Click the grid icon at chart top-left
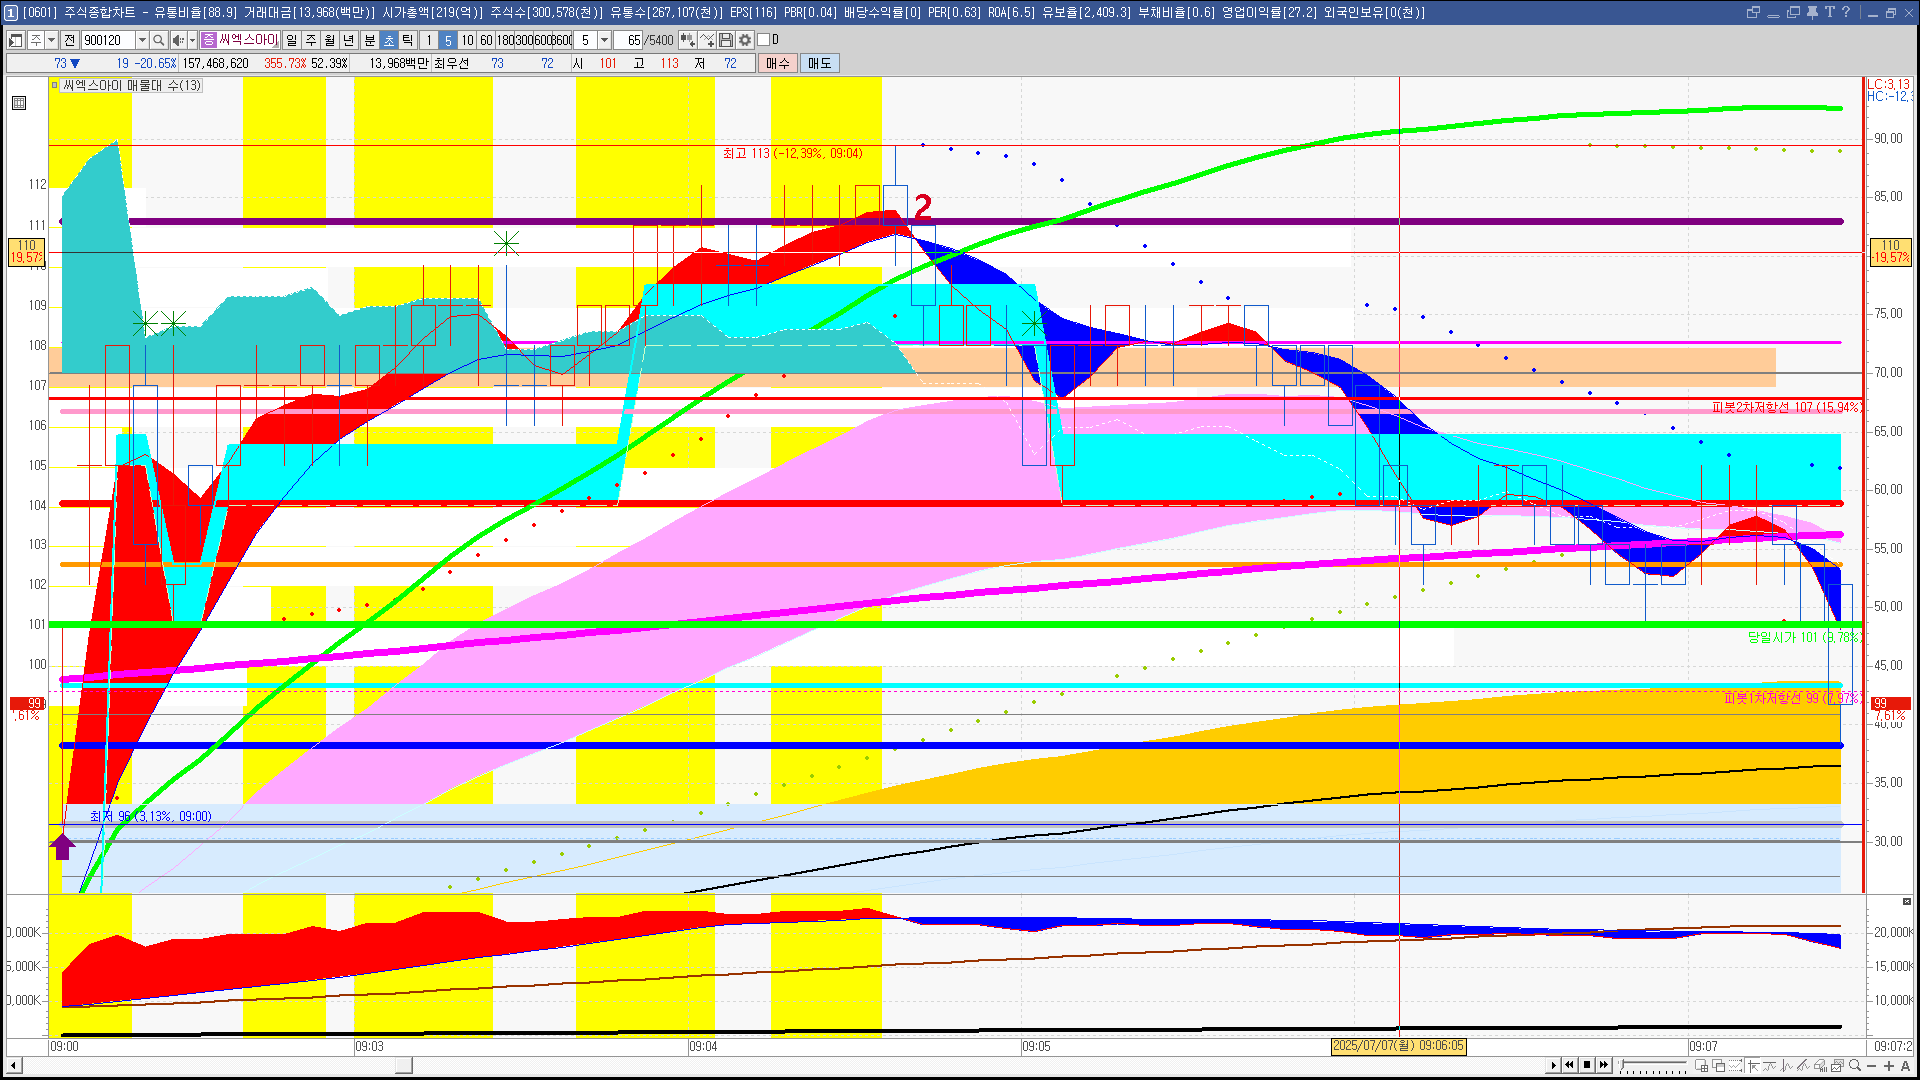1920x1080 pixels. tap(19, 103)
